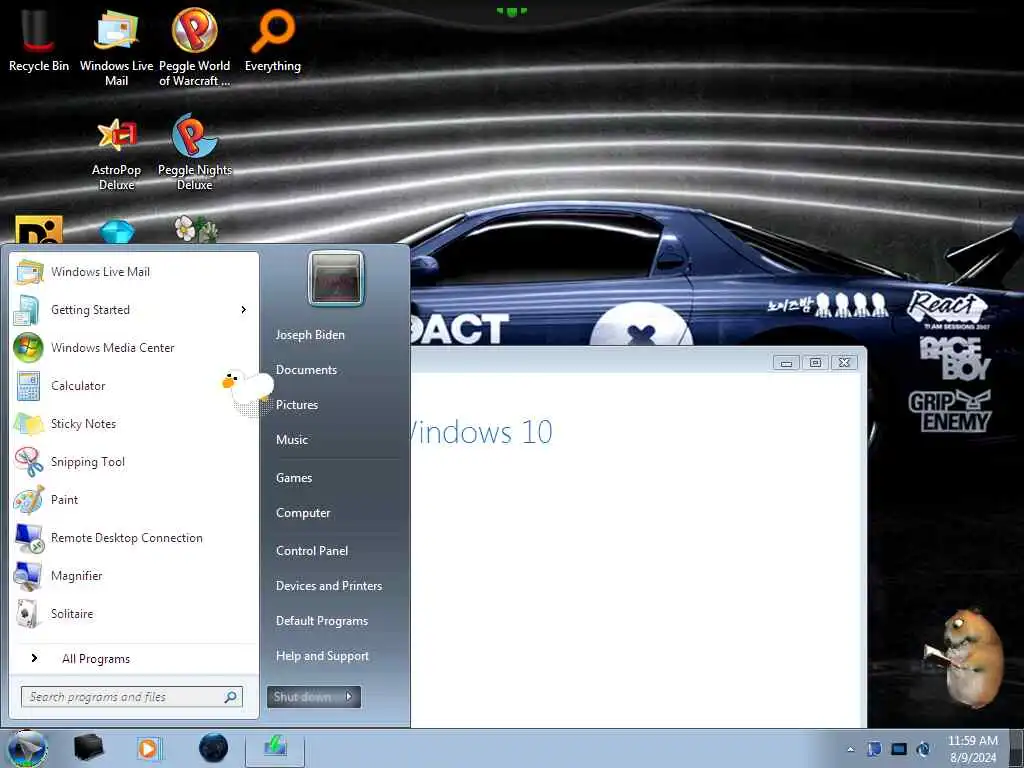Open Games from Start menu

click(x=294, y=478)
